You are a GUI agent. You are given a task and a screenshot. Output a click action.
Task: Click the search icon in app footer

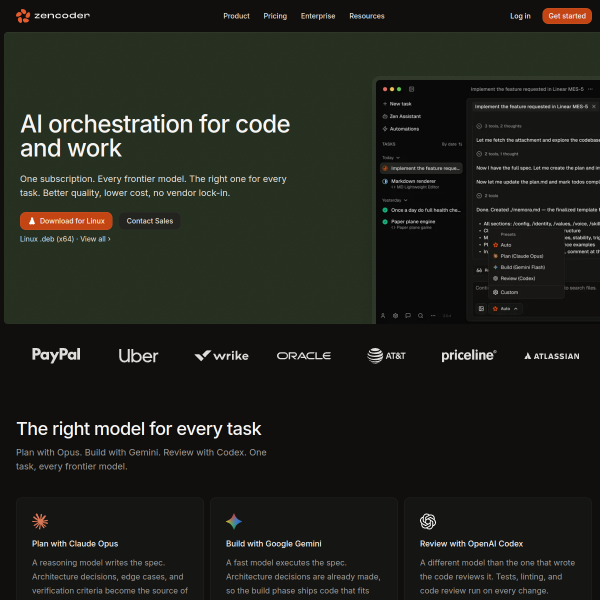coord(421,316)
